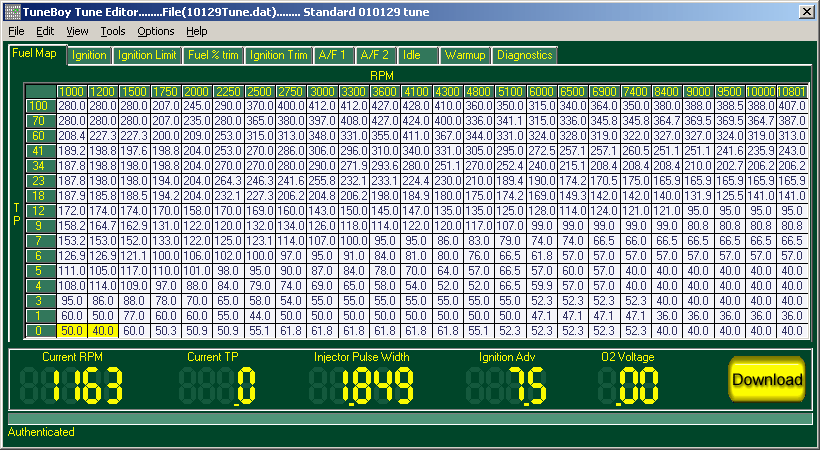Select the TP 70 row header
This screenshot has height=450, width=820.
[40, 121]
